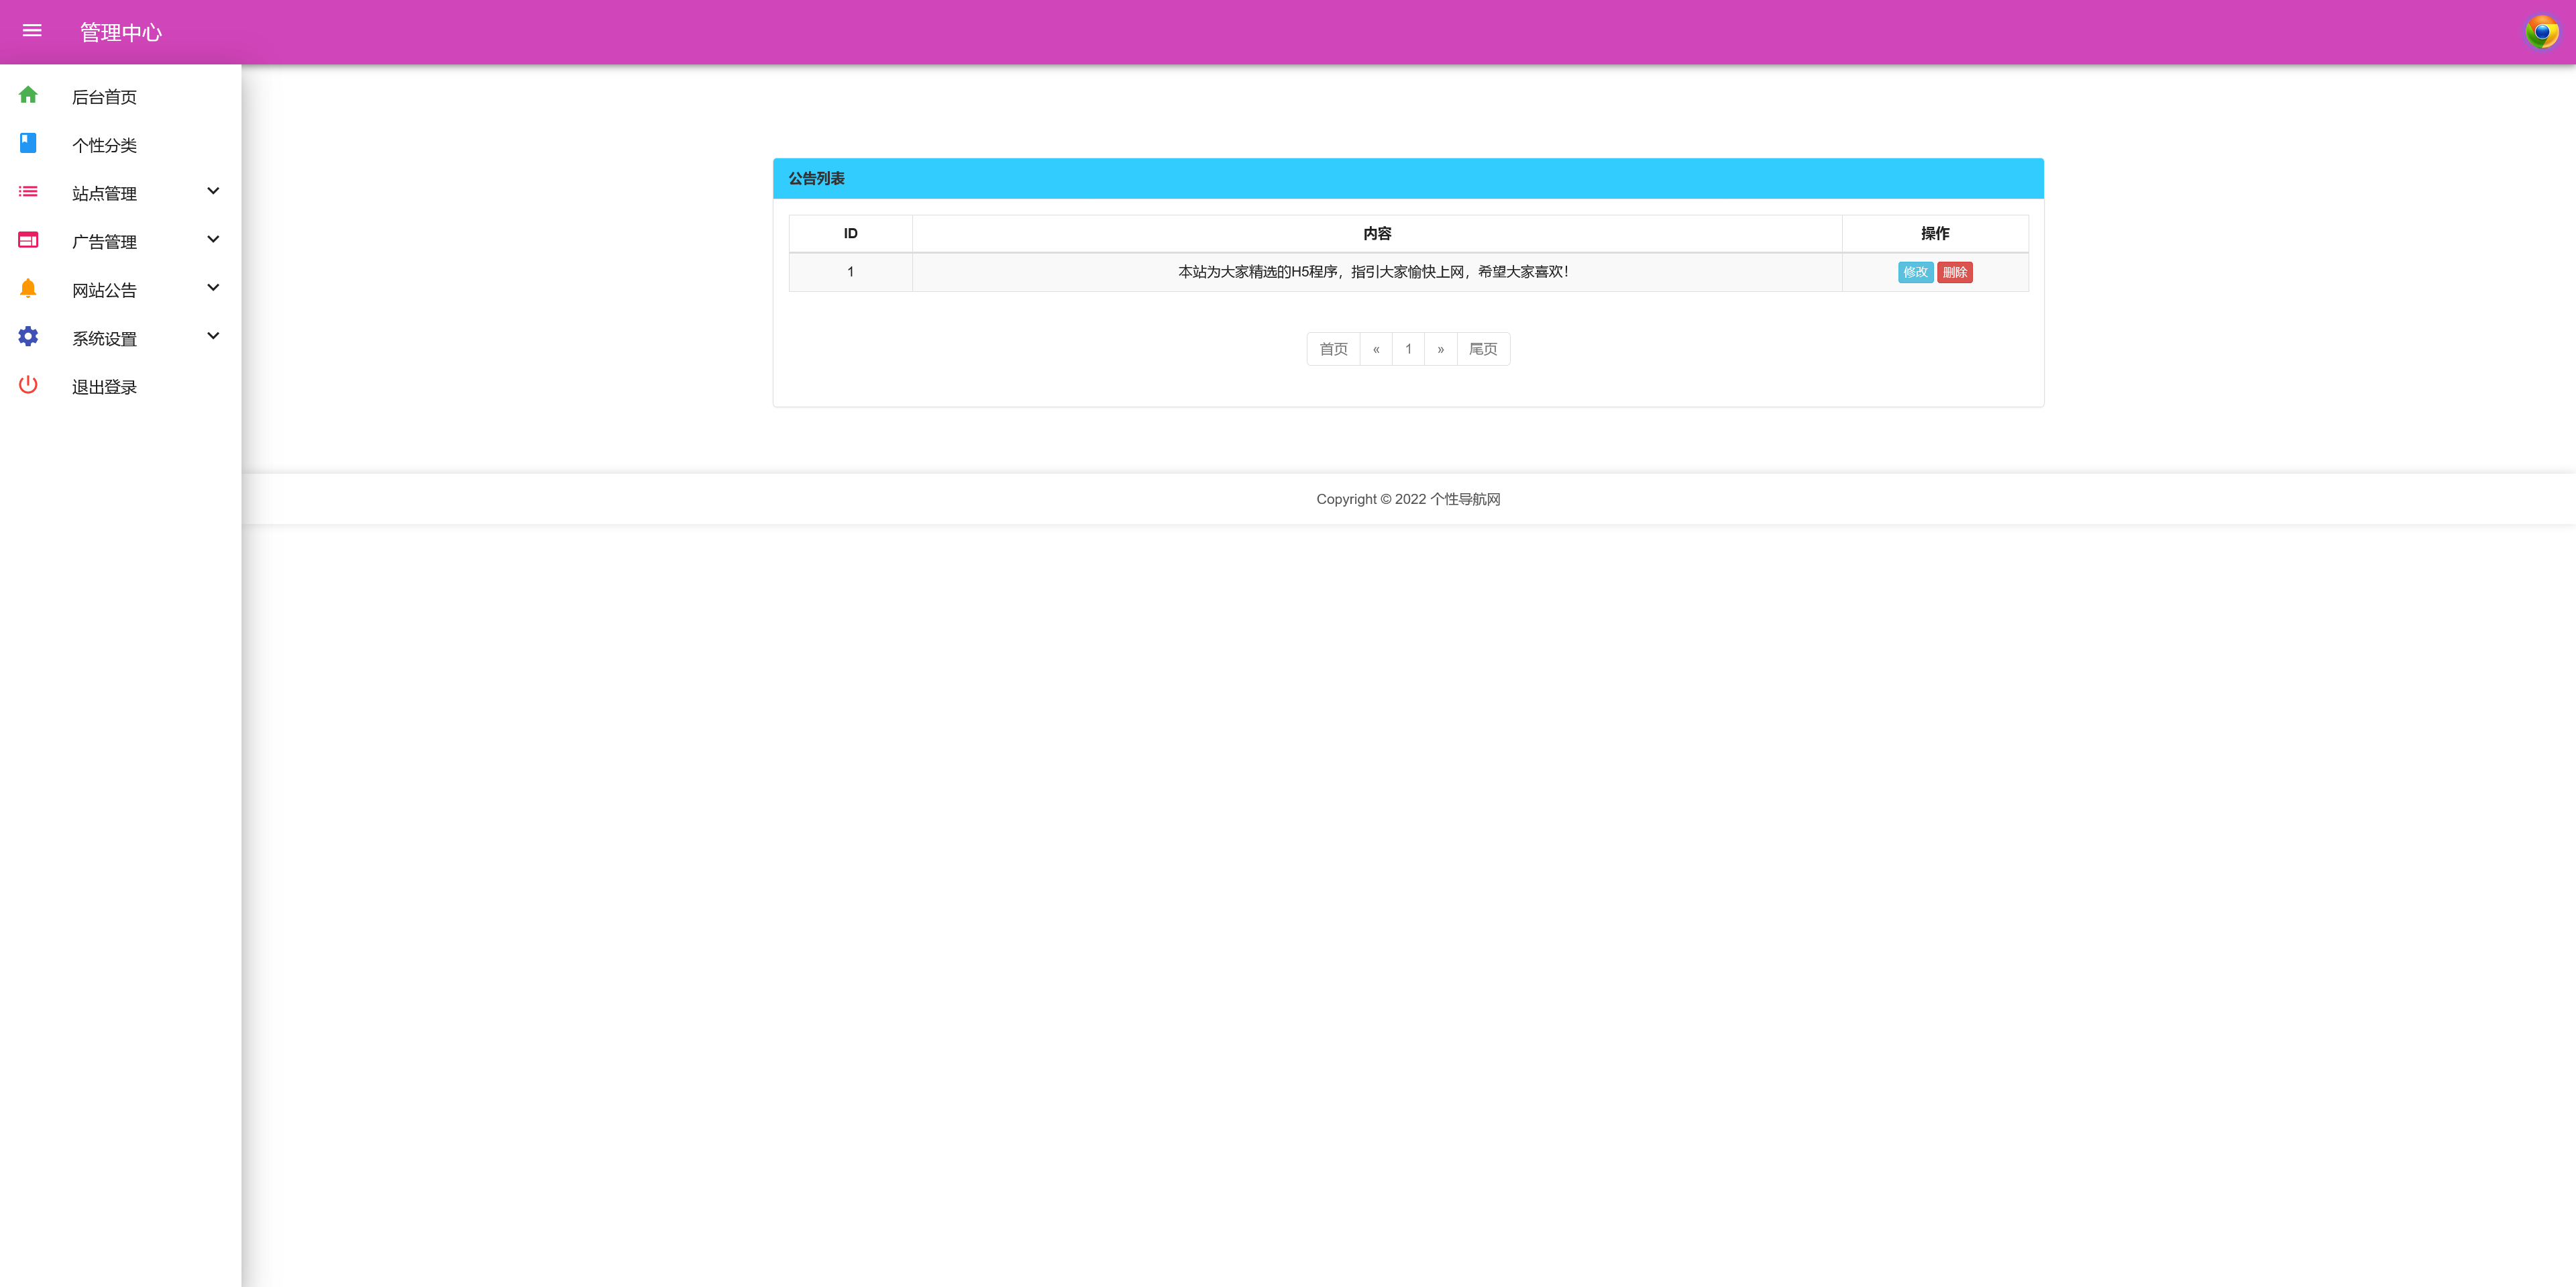The height and width of the screenshot is (1287, 2576).
Task: Select 退出登录 menu item
Action: pyautogui.click(x=104, y=387)
